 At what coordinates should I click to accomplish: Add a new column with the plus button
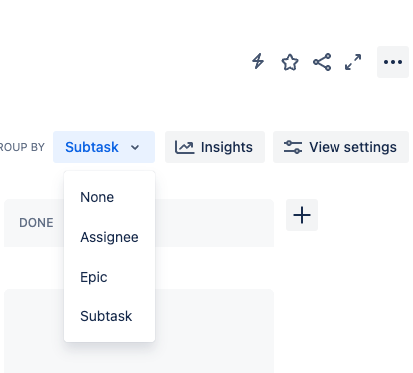[x=302, y=215]
